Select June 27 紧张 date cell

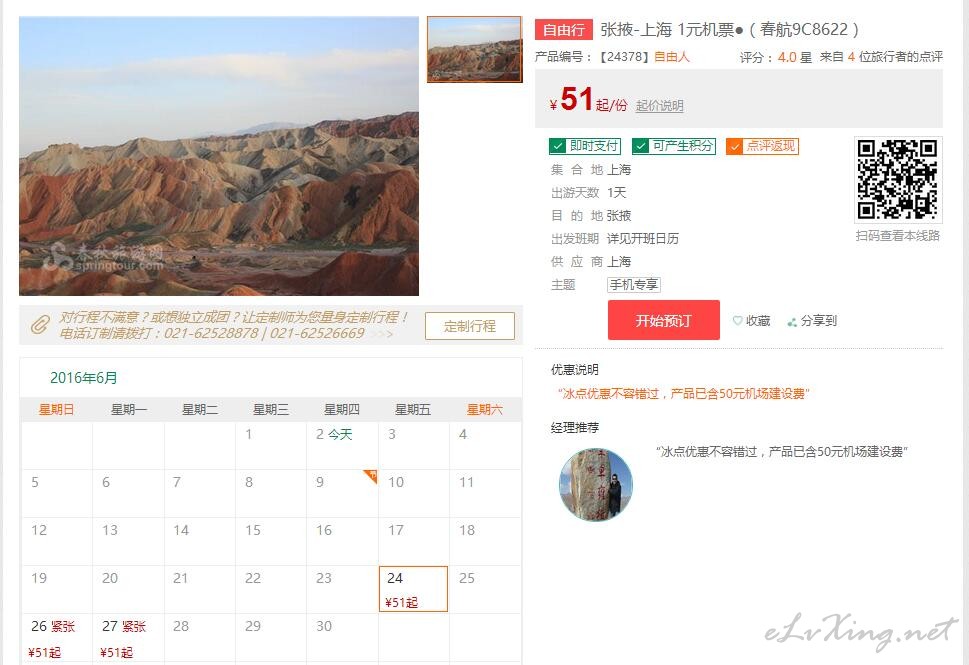pos(128,638)
